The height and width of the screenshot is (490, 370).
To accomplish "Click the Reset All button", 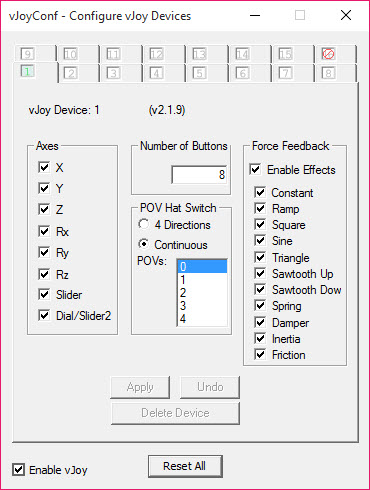I will [185, 466].
